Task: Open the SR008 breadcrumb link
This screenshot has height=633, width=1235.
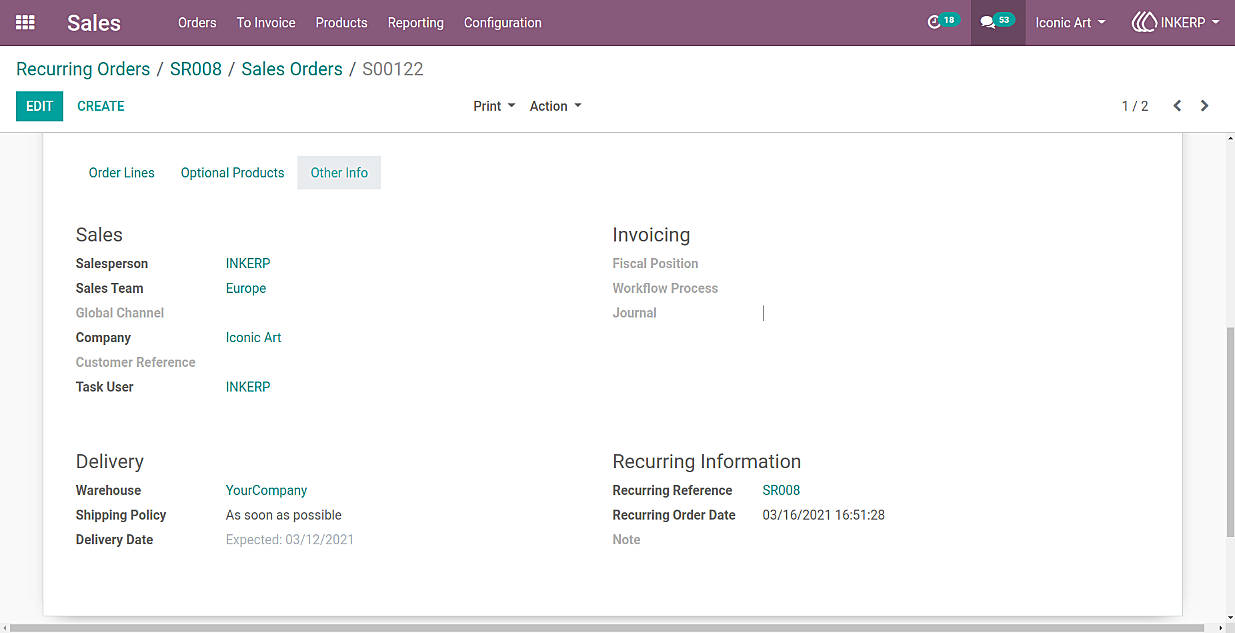Action: tap(196, 69)
